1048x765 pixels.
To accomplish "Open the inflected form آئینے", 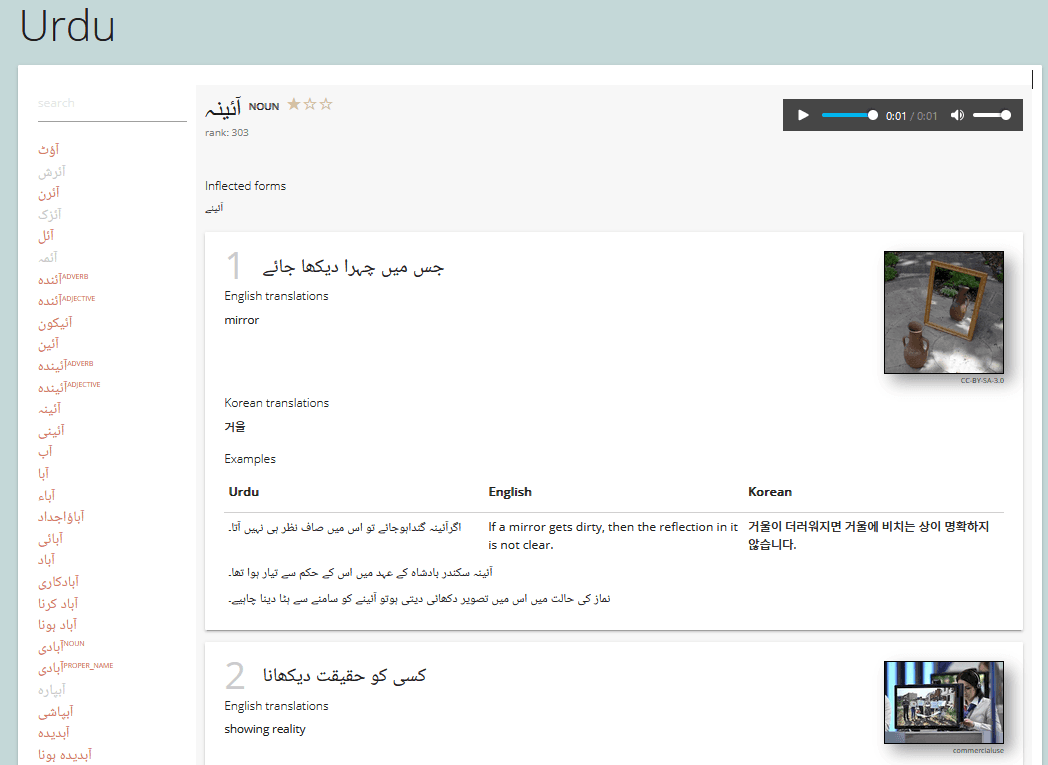I will click(214, 208).
